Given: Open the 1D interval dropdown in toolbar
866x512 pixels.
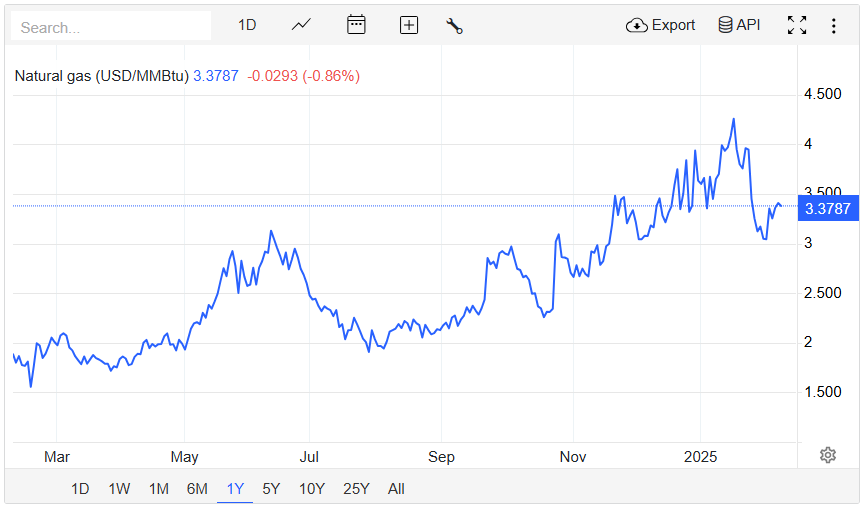Looking at the screenshot, I should pyautogui.click(x=247, y=25).
